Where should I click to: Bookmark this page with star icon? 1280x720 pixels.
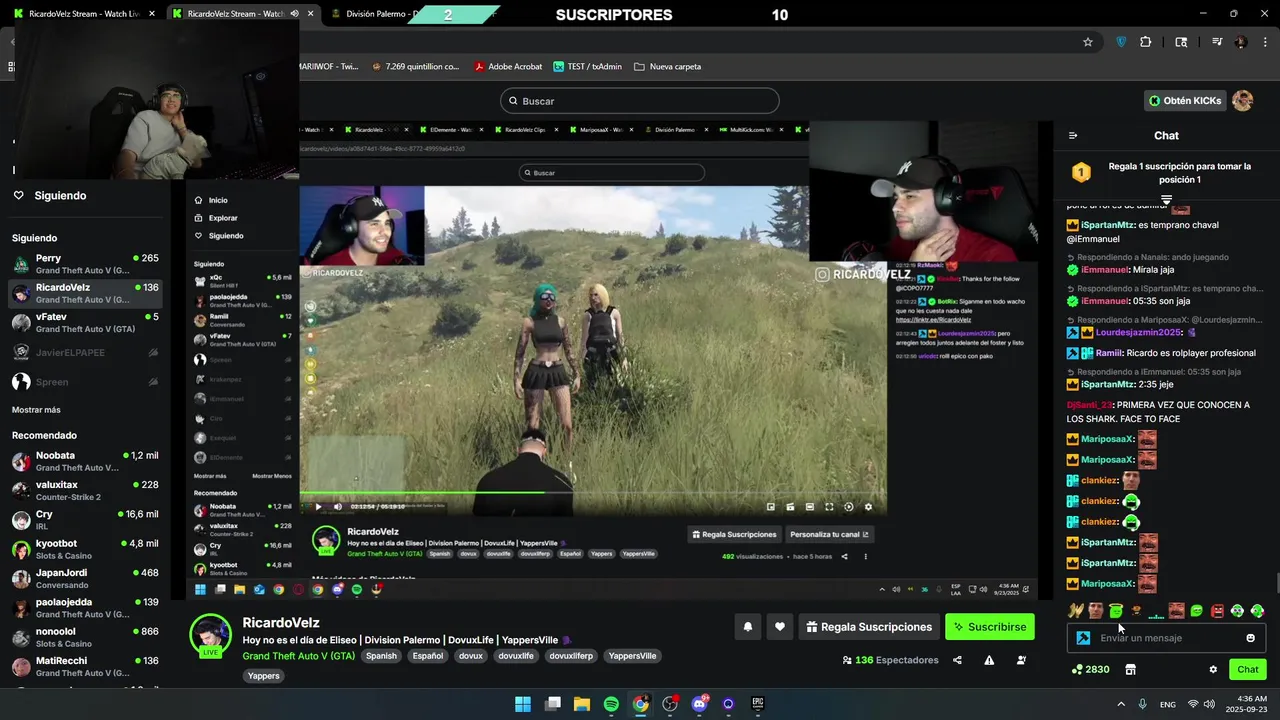coord(1088,42)
